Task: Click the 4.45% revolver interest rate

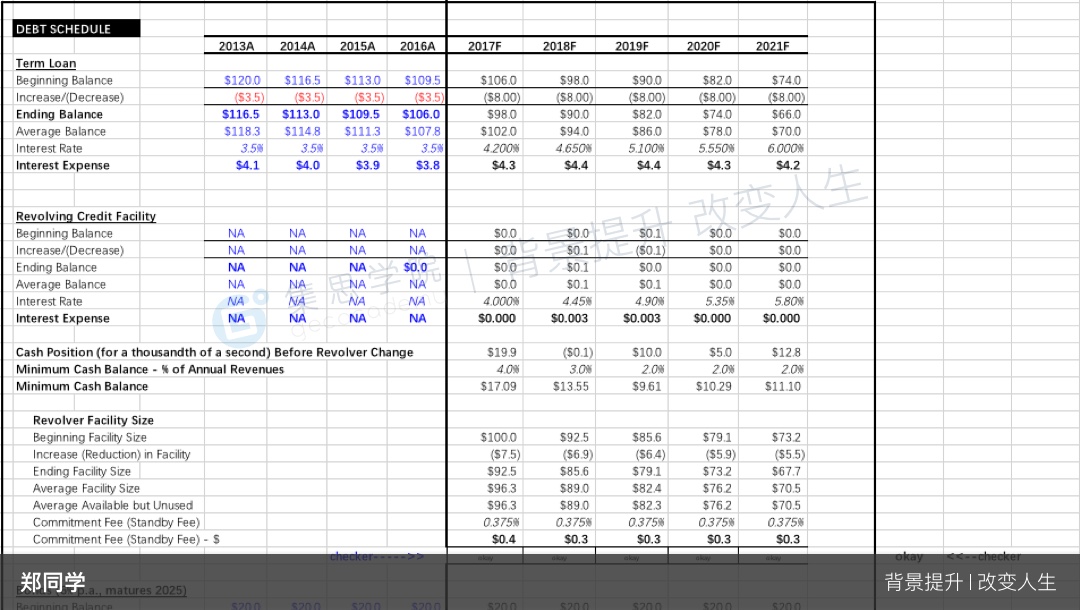Action: tap(577, 302)
